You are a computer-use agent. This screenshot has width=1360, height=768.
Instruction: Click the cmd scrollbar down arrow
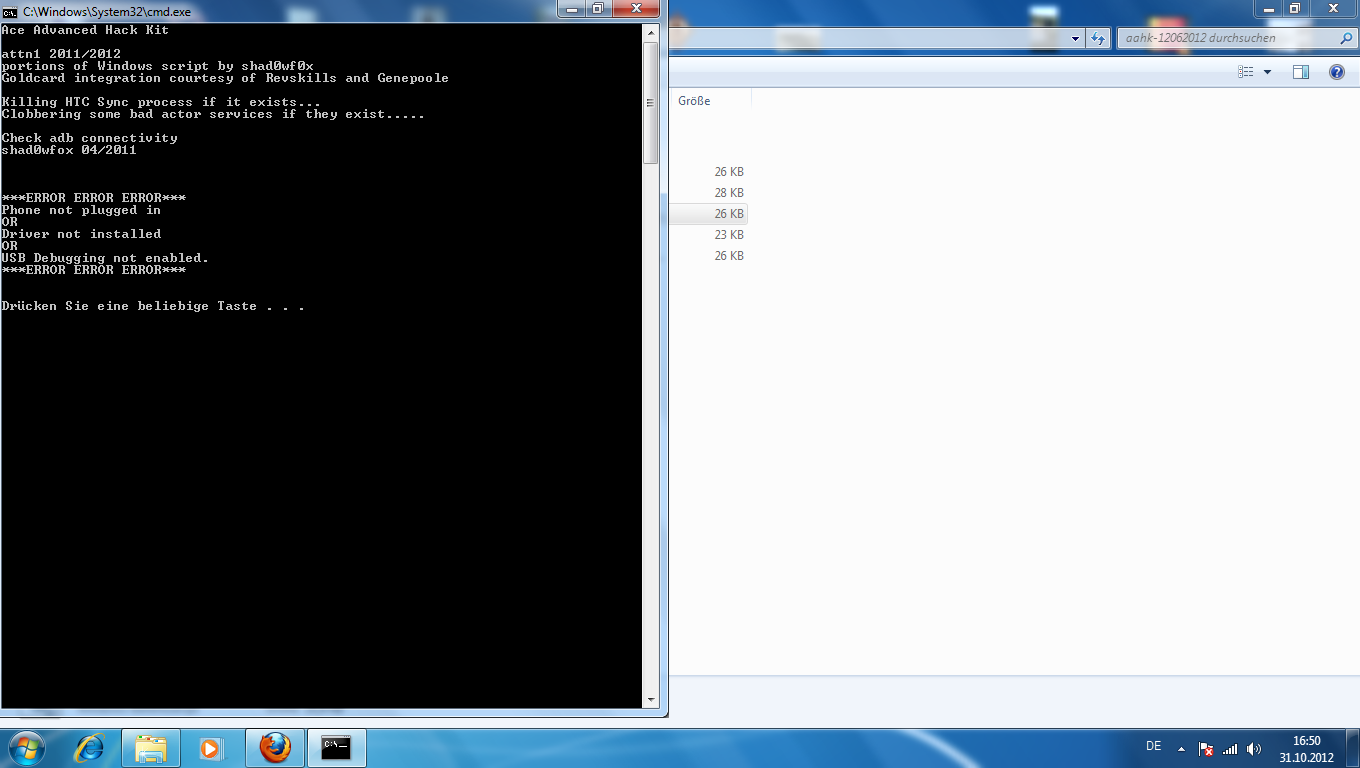(x=651, y=700)
